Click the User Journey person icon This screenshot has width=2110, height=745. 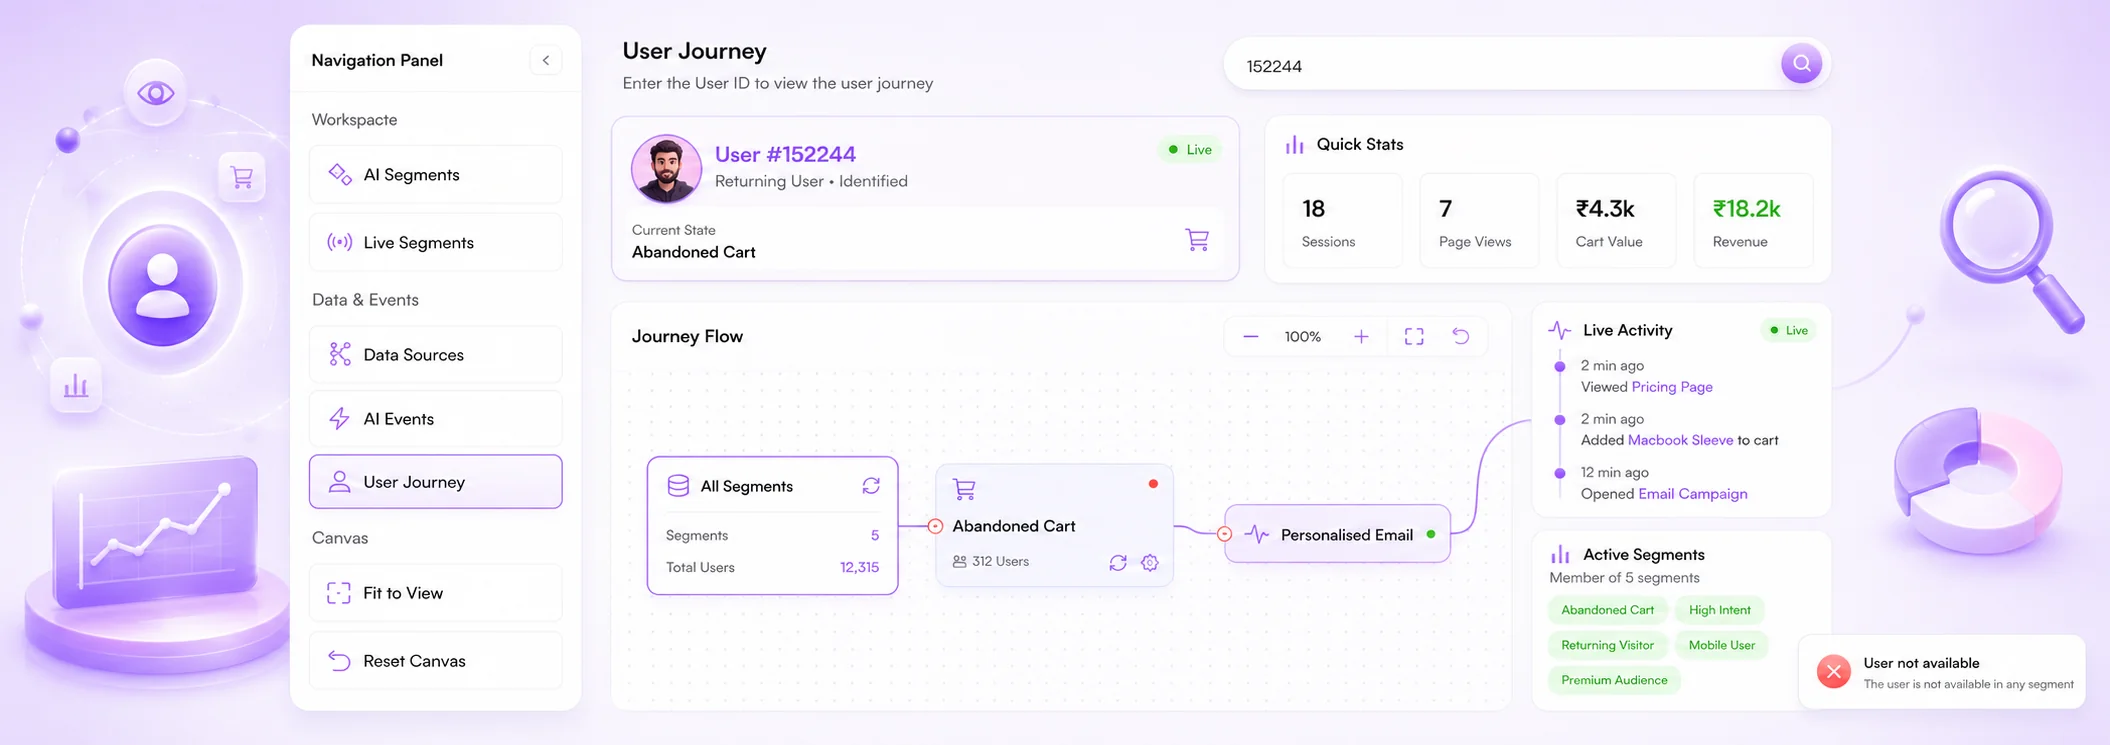[340, 482]
